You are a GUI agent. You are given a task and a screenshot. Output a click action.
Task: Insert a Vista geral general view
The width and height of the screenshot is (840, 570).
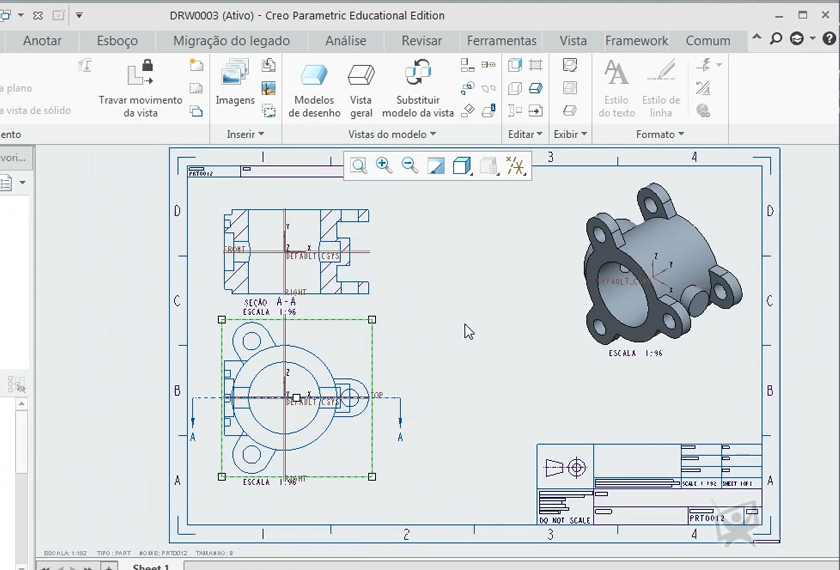tap(361, 76)
